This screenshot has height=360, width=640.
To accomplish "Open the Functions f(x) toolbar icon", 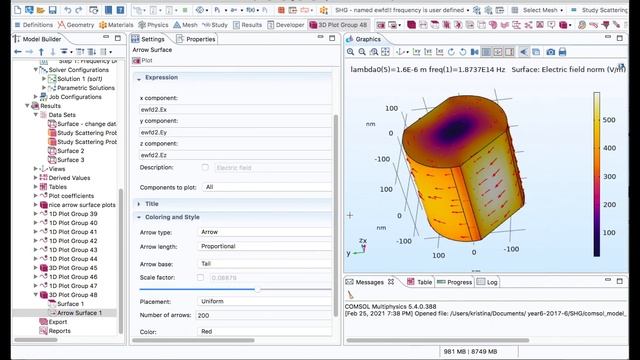I will point(251,10).
